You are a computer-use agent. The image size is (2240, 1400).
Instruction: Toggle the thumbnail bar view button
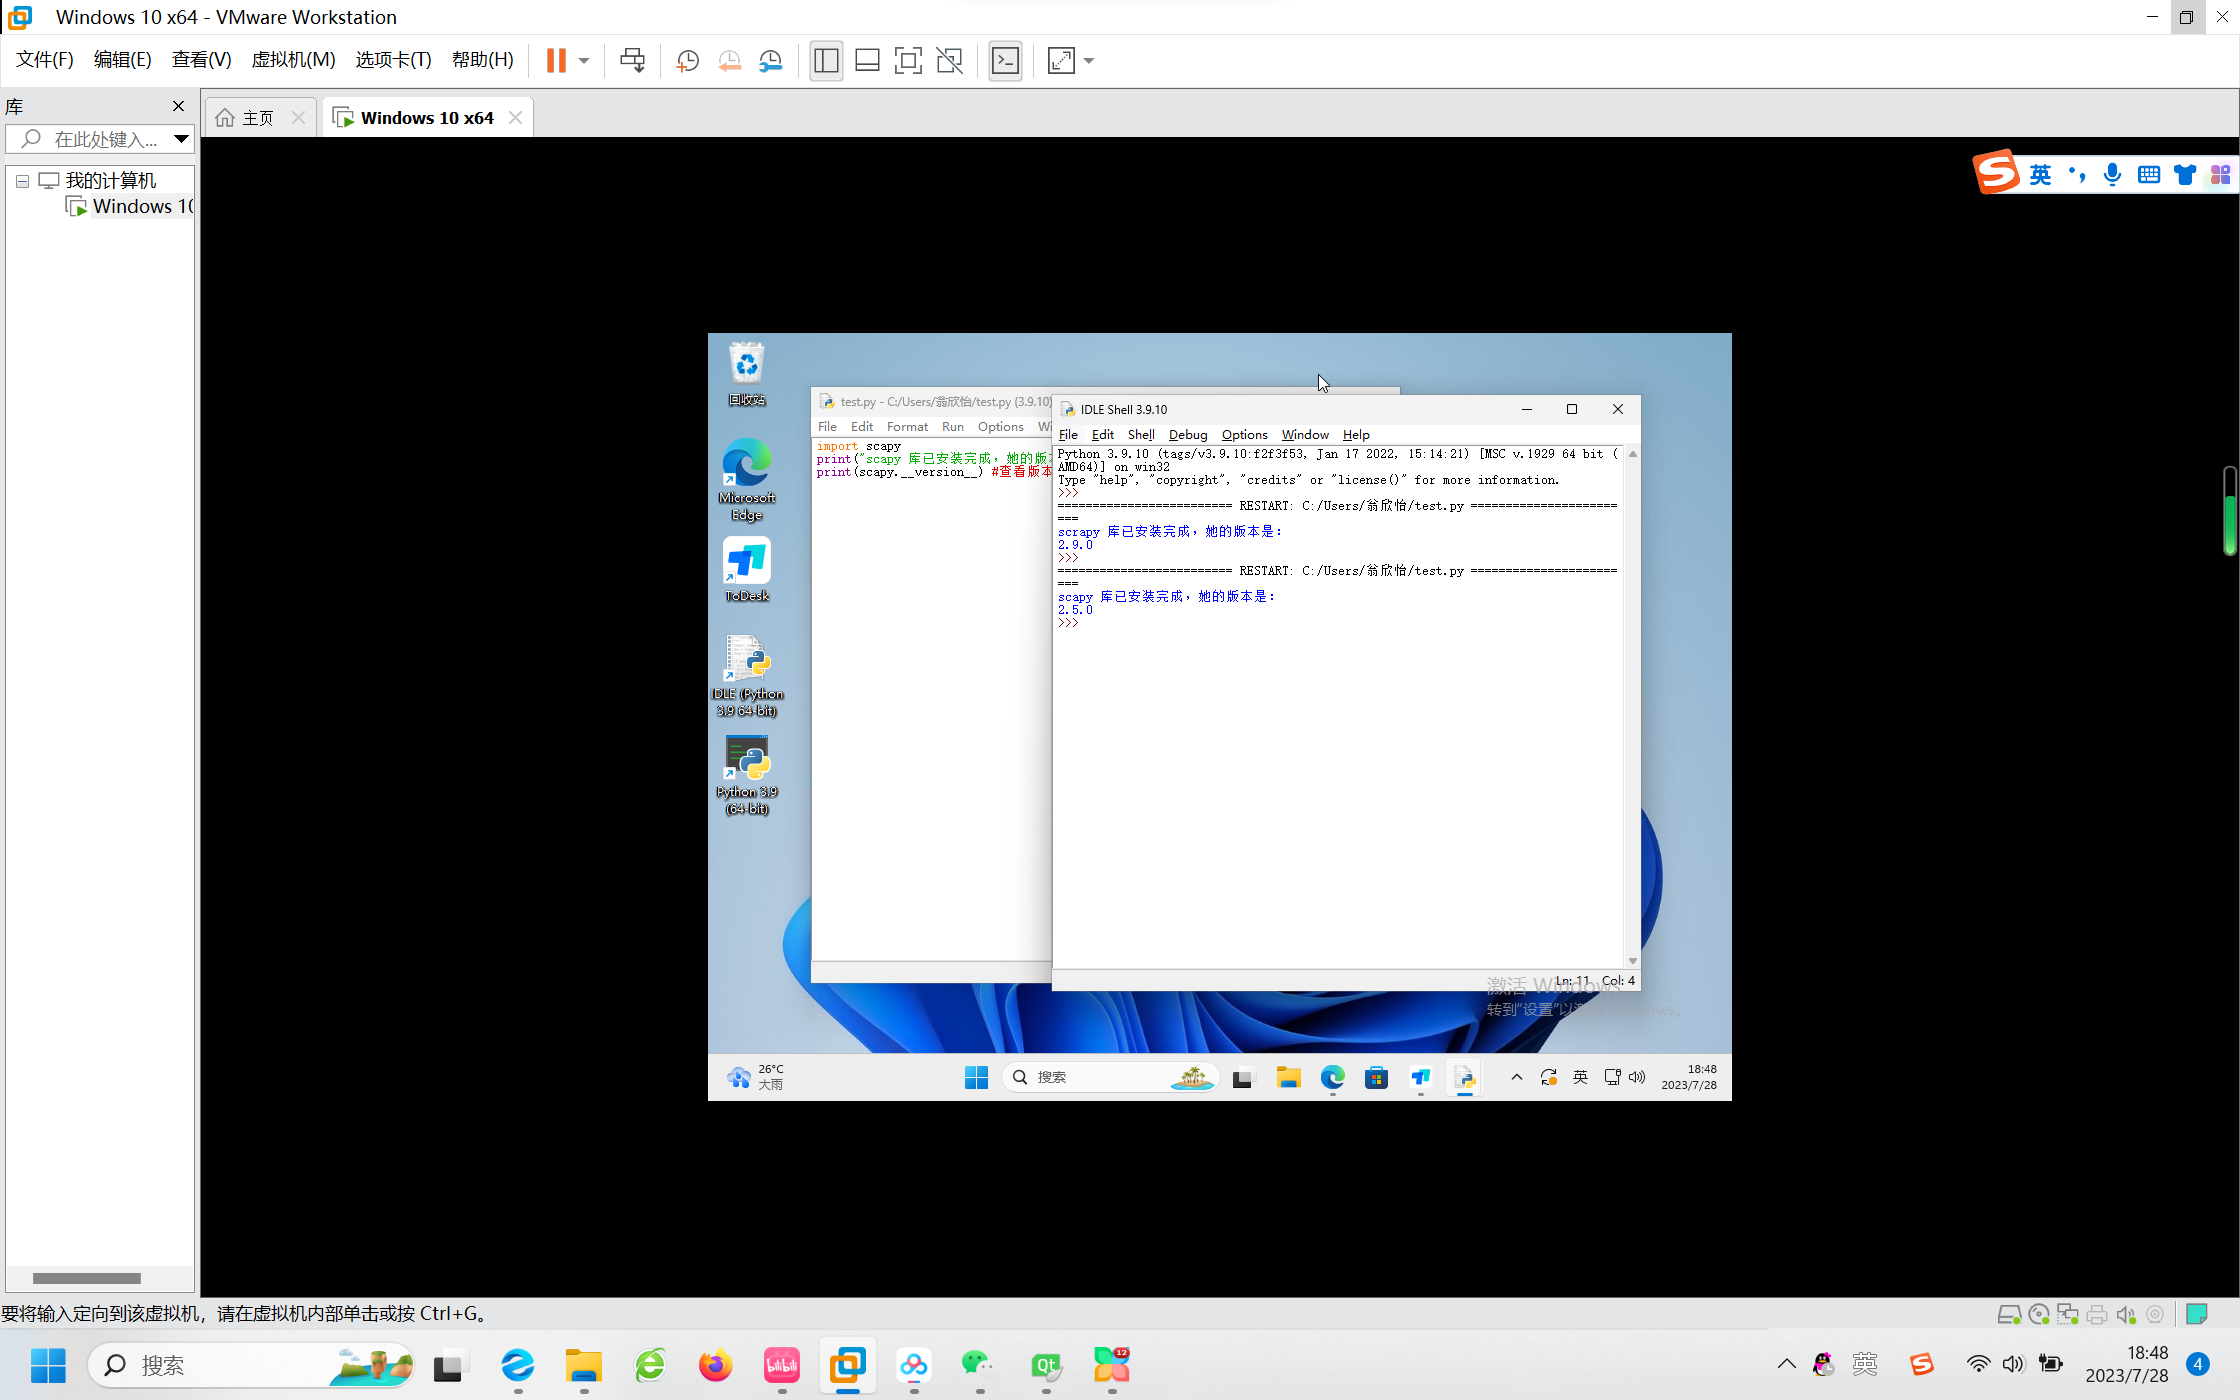click(867, 61)
